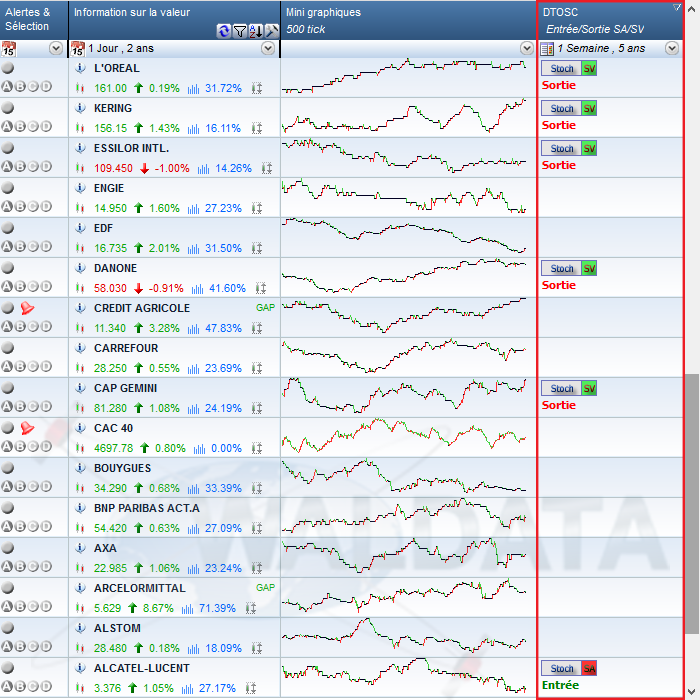Open the 1 Jour, 2 ans period dropdown
The image size is (700, 700).
pos(268,48)
